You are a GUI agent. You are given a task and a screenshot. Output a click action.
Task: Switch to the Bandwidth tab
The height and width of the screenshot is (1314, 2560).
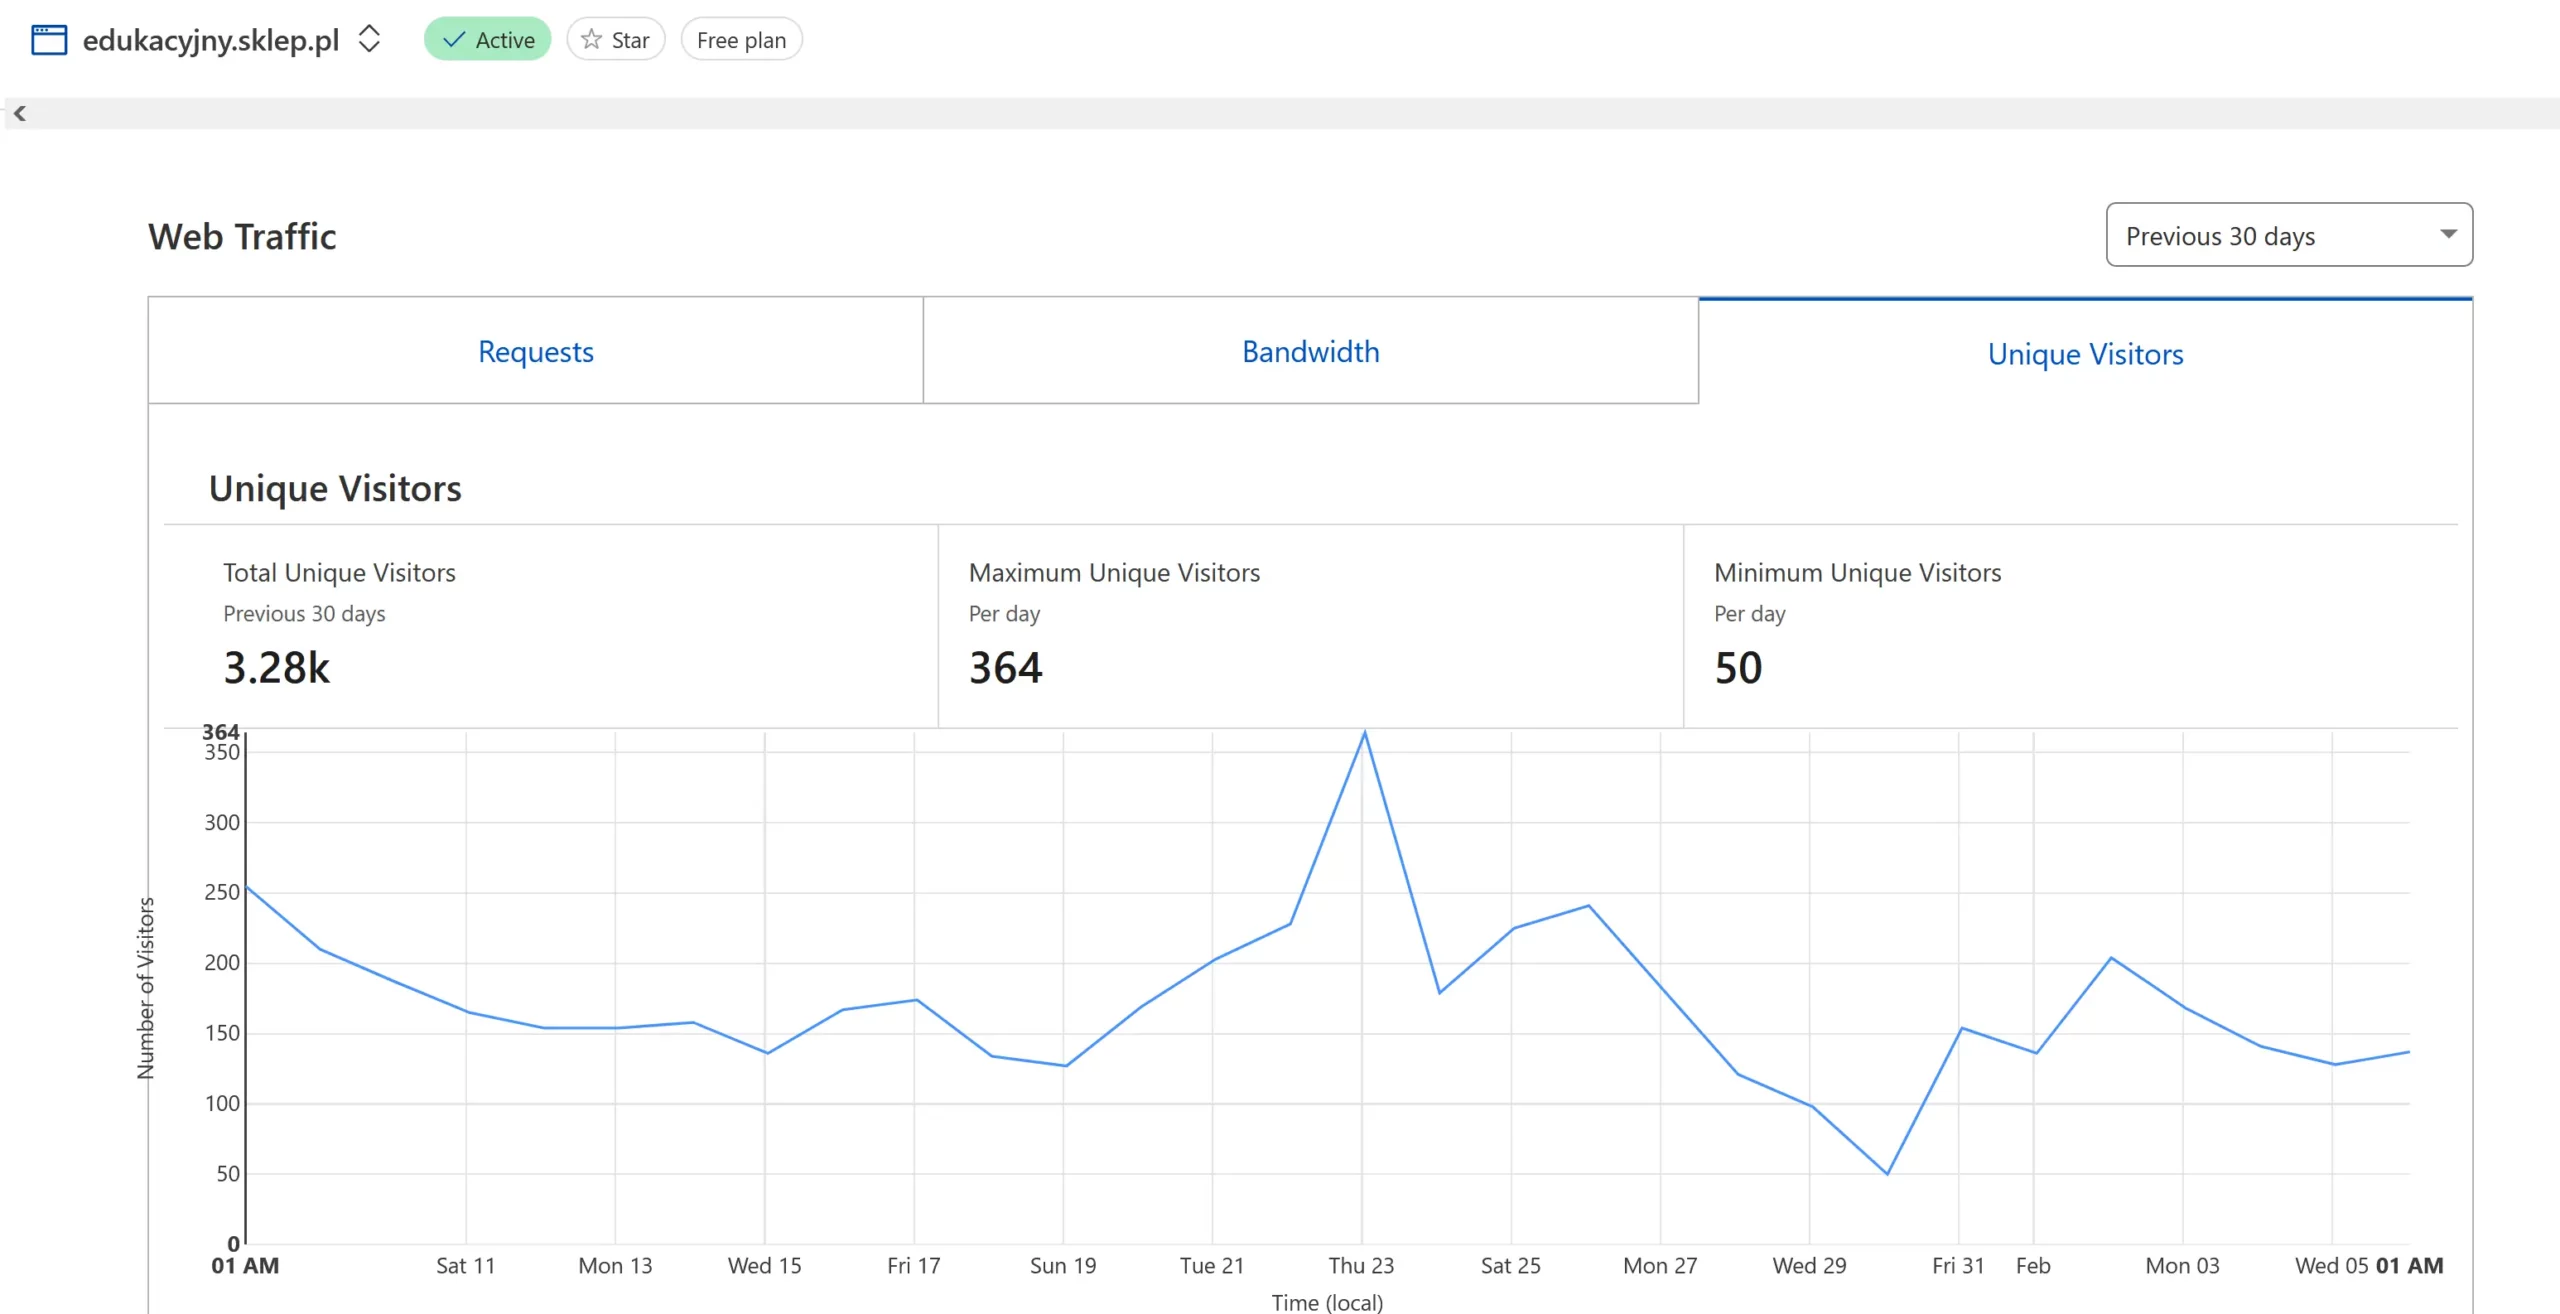click(x=1310, y=351)
